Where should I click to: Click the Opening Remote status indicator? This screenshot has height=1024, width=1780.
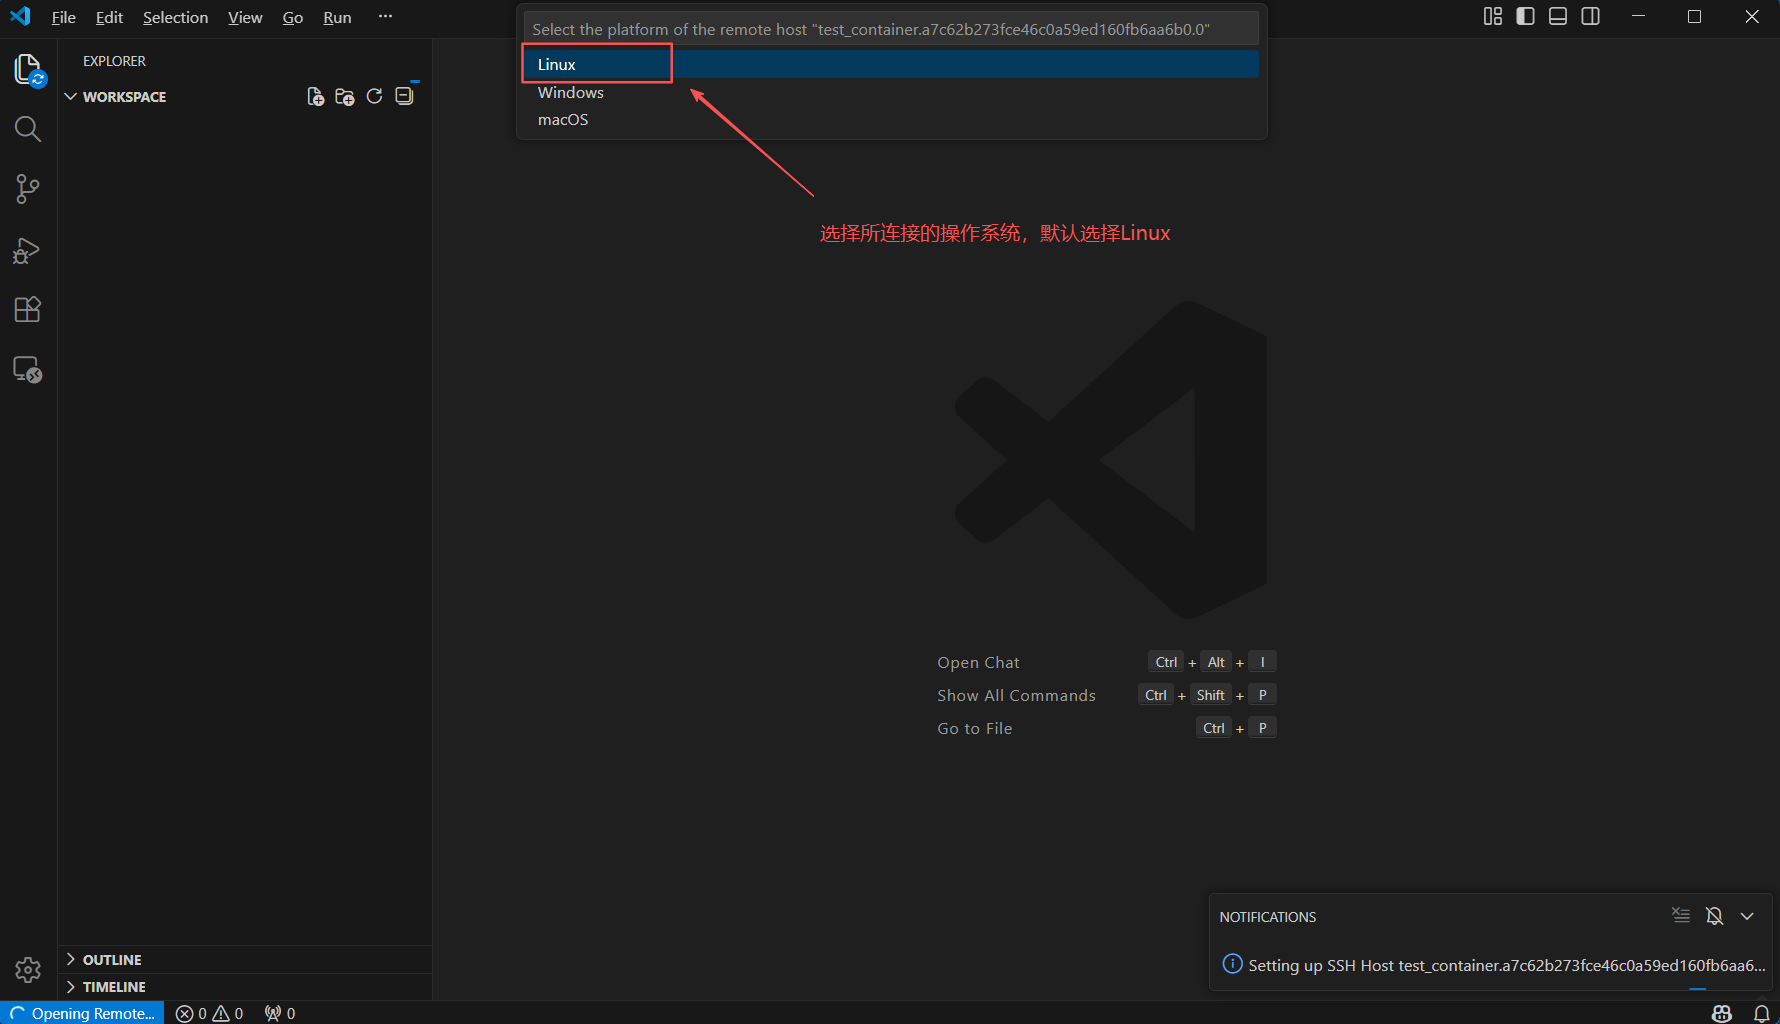pyautogui.click(x=82, y=1013)
